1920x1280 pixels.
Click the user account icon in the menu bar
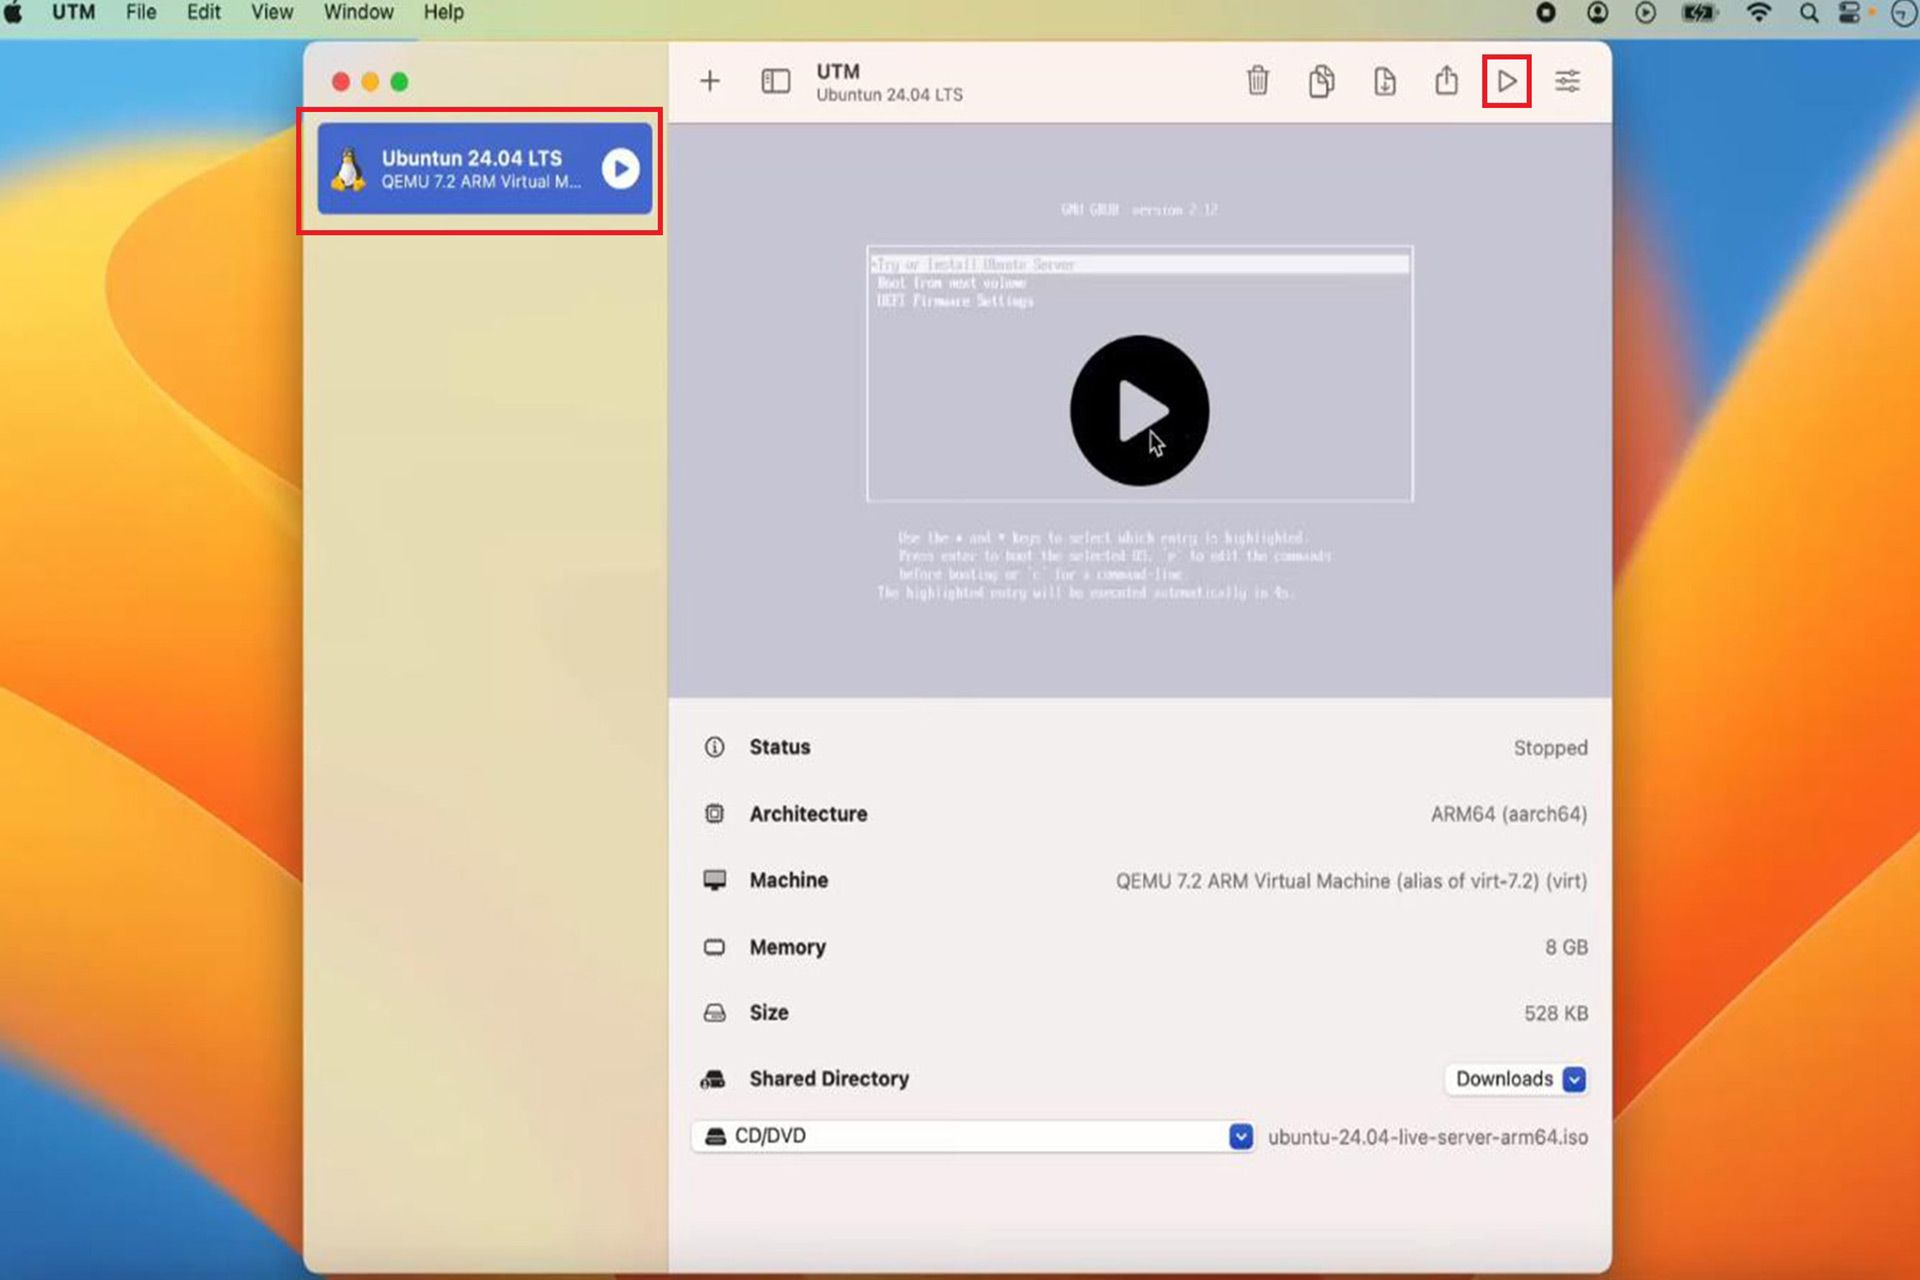point(1598,13)
